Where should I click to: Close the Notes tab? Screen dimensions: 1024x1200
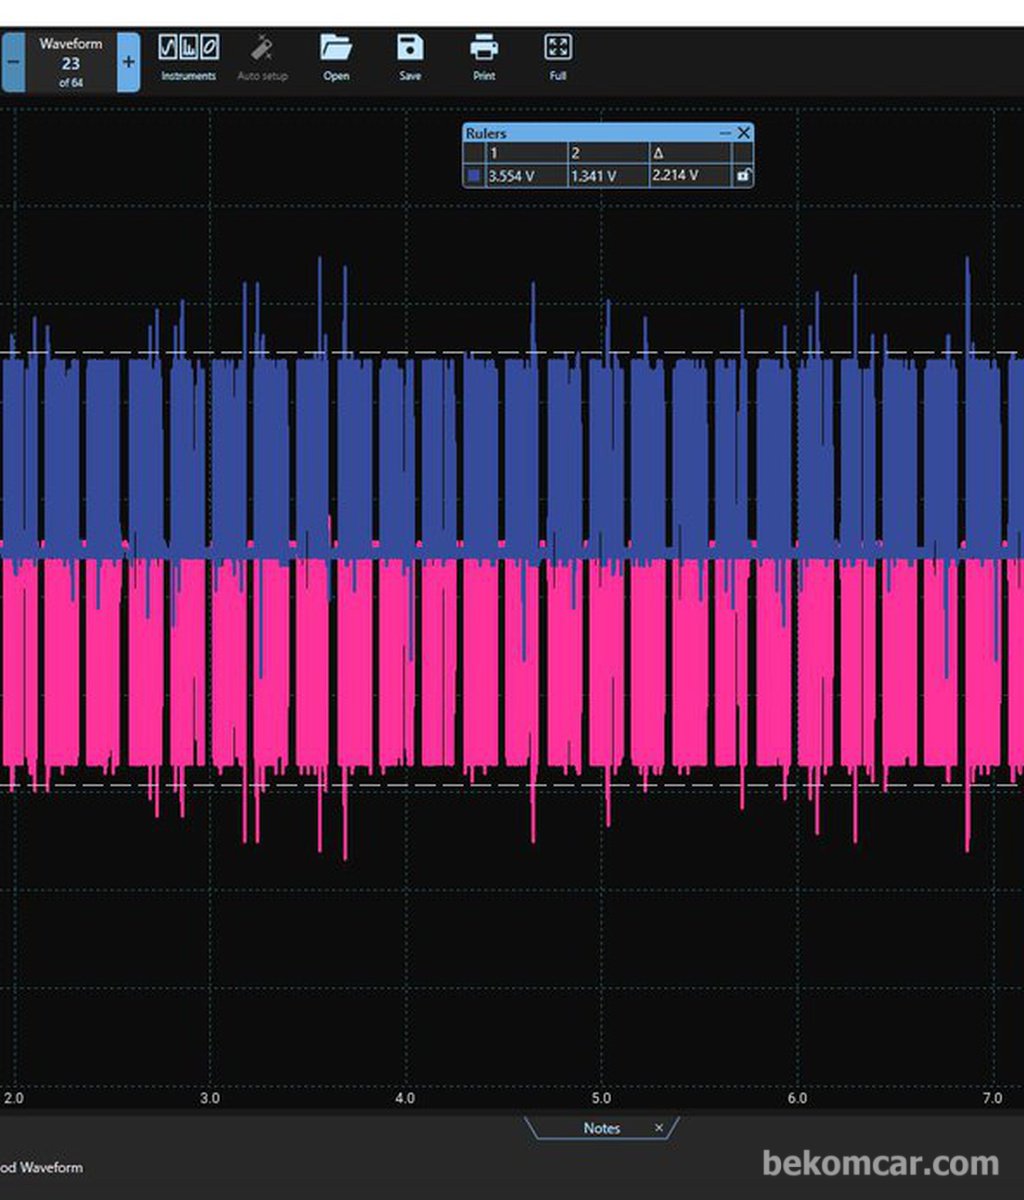[x=659, y=1128]
